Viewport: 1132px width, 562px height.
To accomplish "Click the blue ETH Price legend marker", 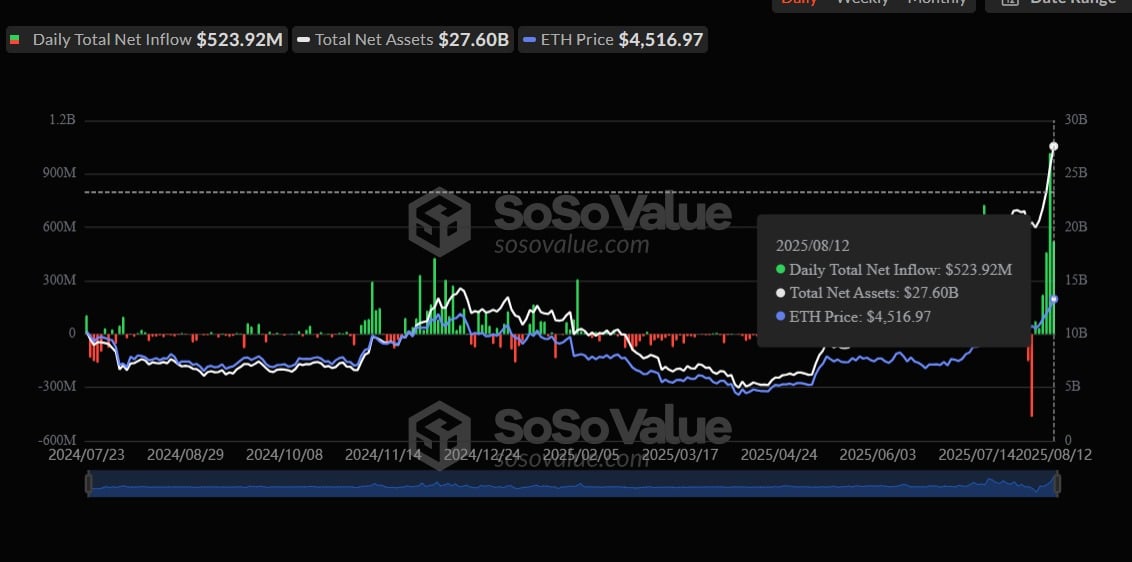I will pyautogui.click(x=528, y=40).
